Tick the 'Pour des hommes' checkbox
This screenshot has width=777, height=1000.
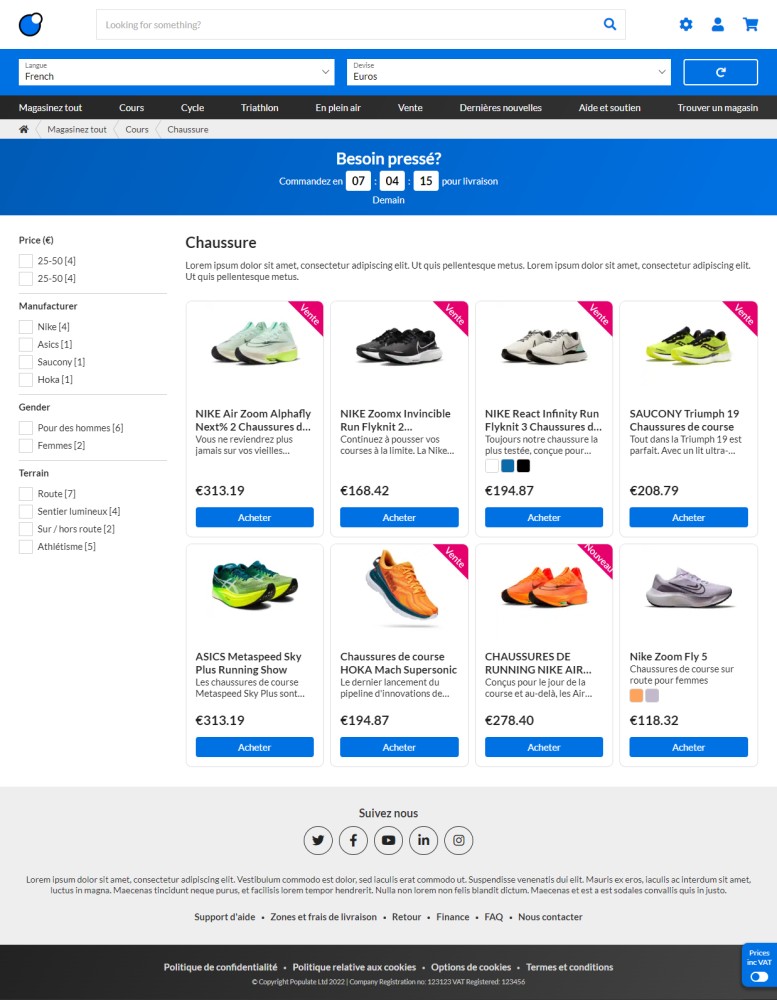[x=26, y=428]
